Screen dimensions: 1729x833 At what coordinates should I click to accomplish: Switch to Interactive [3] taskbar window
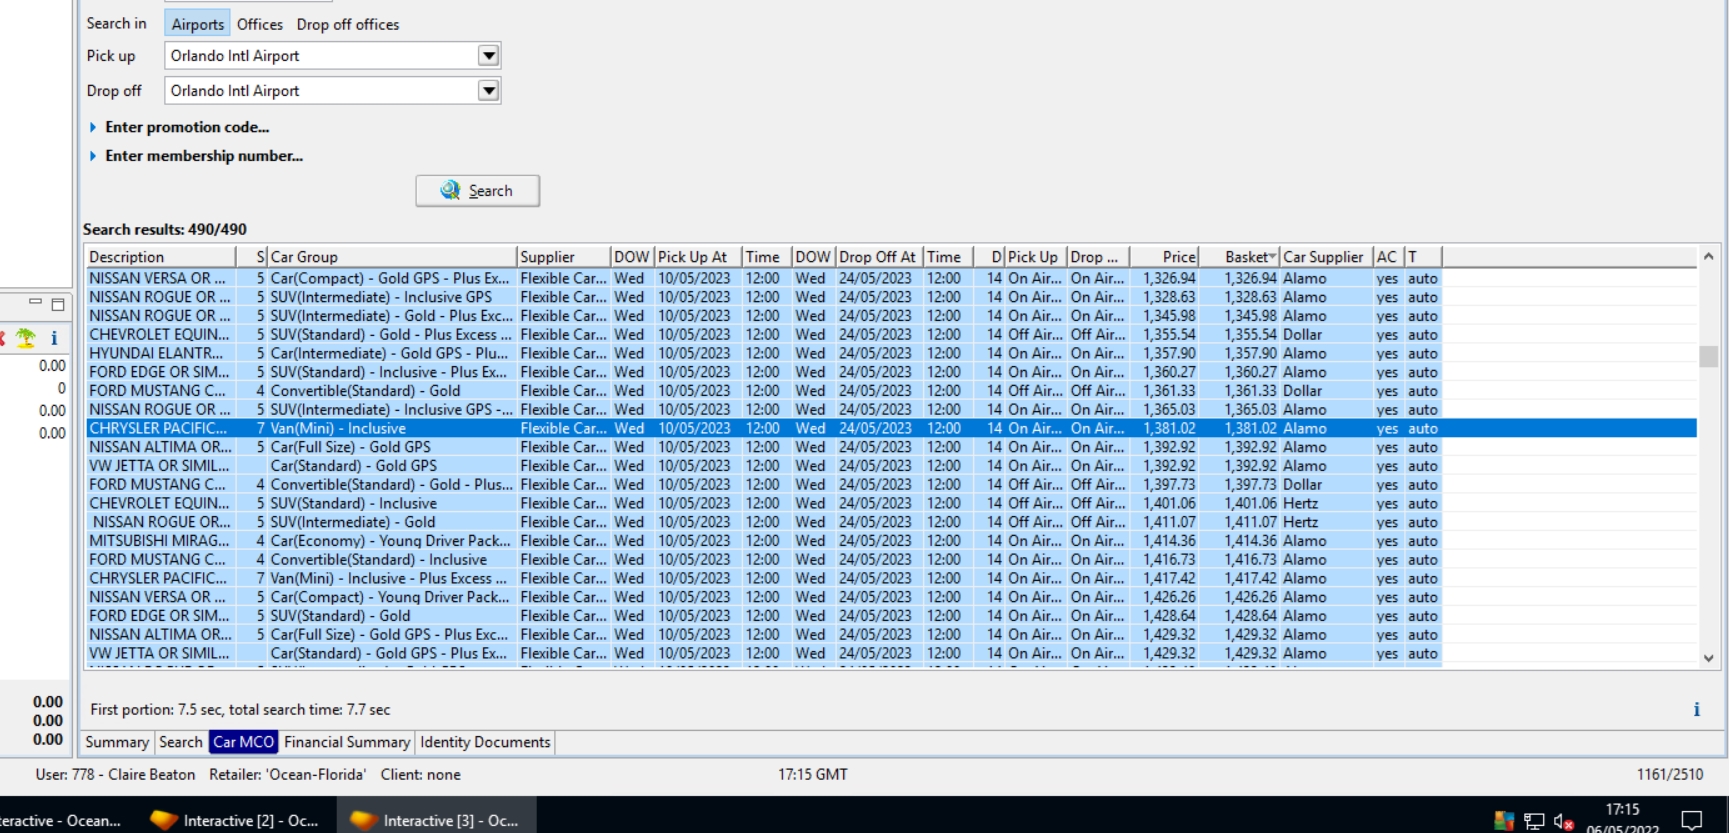(x=436, y=820)
